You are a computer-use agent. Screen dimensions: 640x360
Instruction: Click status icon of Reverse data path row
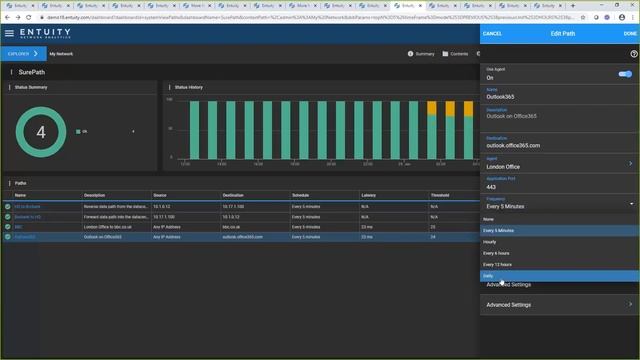[8, 207]
